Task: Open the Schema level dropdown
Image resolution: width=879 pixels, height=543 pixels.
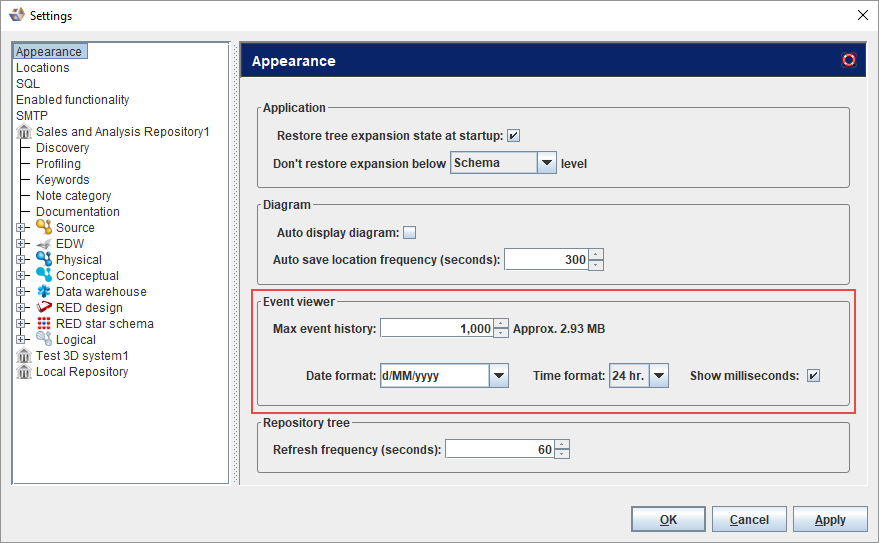Action: (x=546, y=163)
